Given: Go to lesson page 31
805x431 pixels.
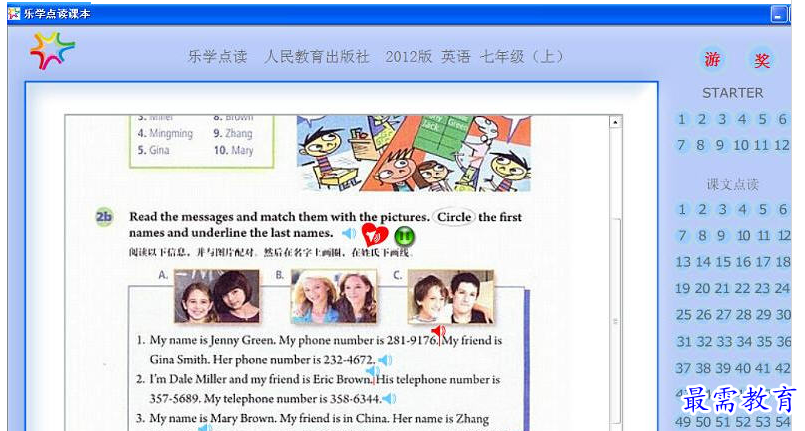Looking at the screenshot, I should click(x=683, y=342).
